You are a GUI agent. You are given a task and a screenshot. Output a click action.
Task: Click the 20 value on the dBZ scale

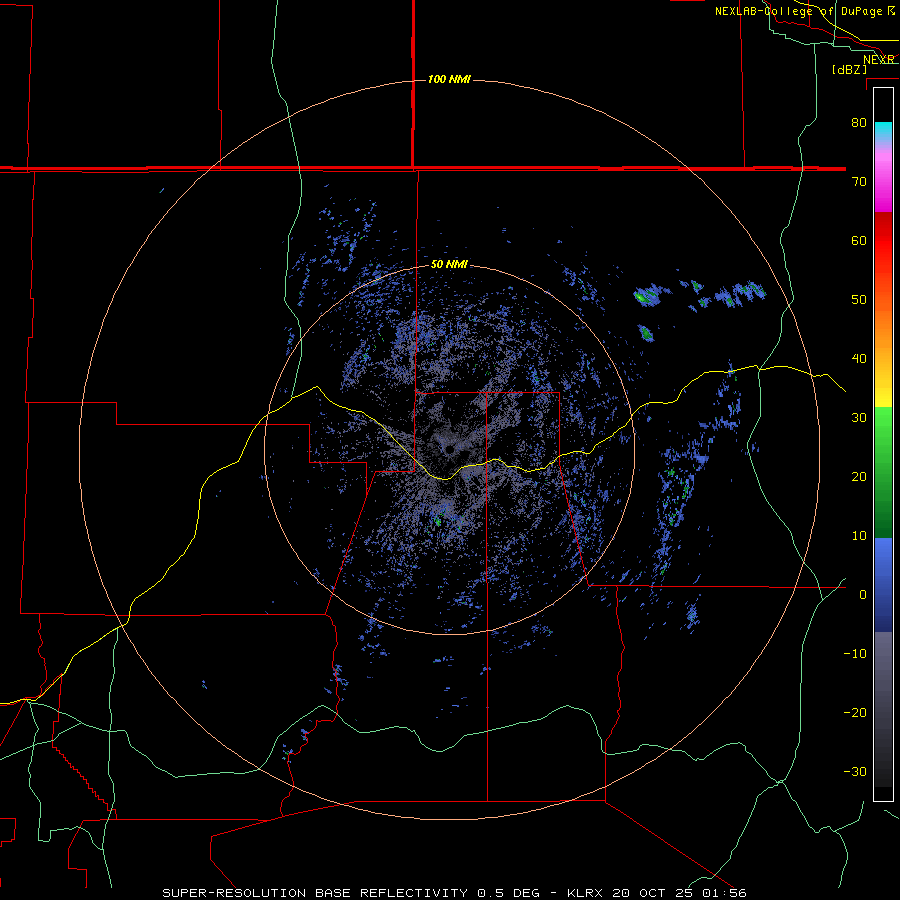(859, 477)
